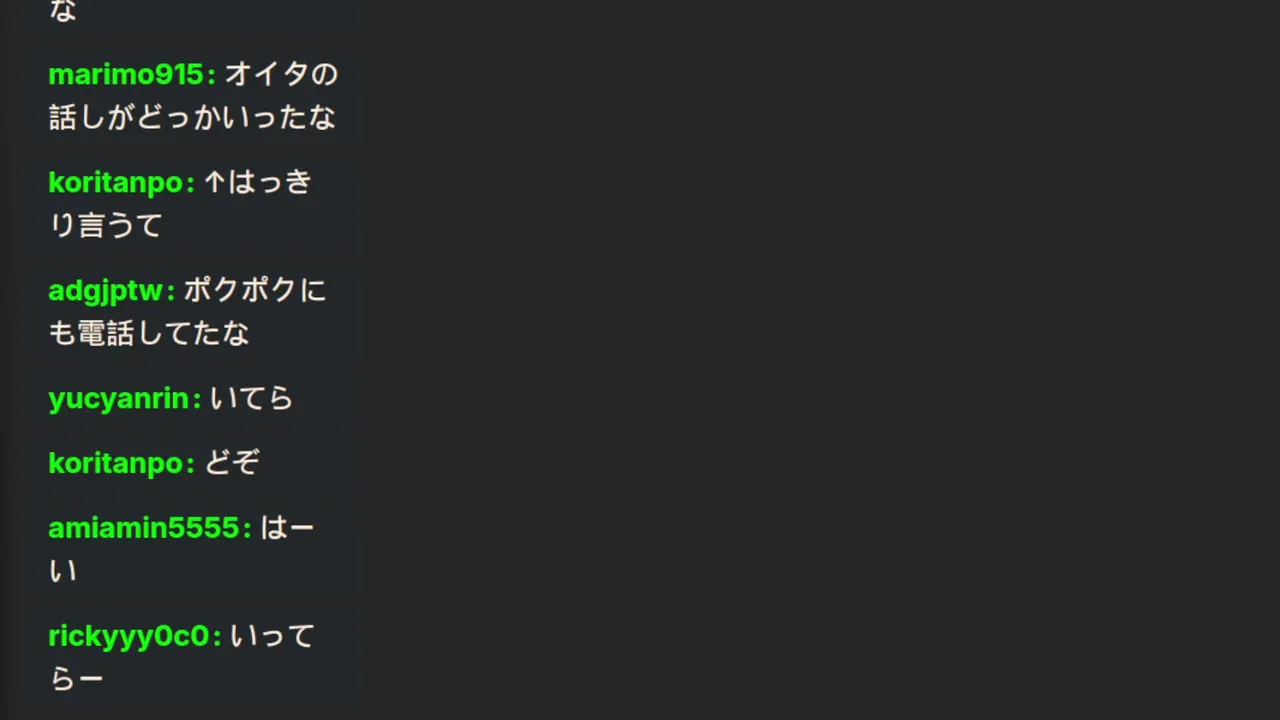The image size is (1280, 720).
Task: Click はー text beside amiamin5555
Action: click(x=287, y=527)
